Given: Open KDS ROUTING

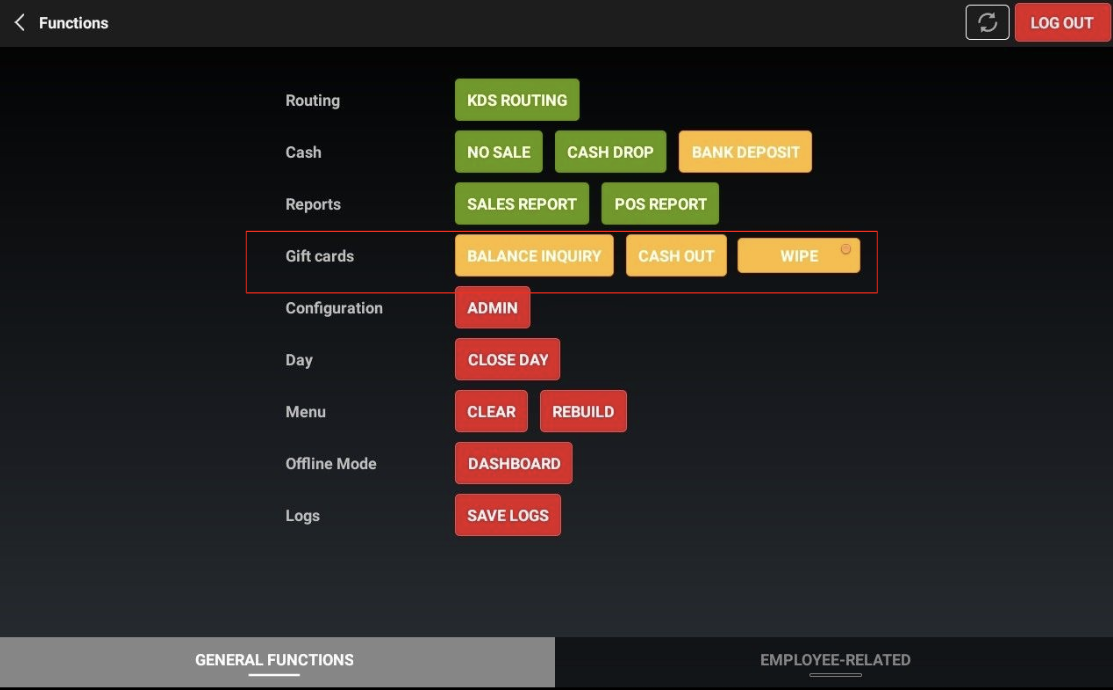Looking at the screenshot, I should 517,100.
